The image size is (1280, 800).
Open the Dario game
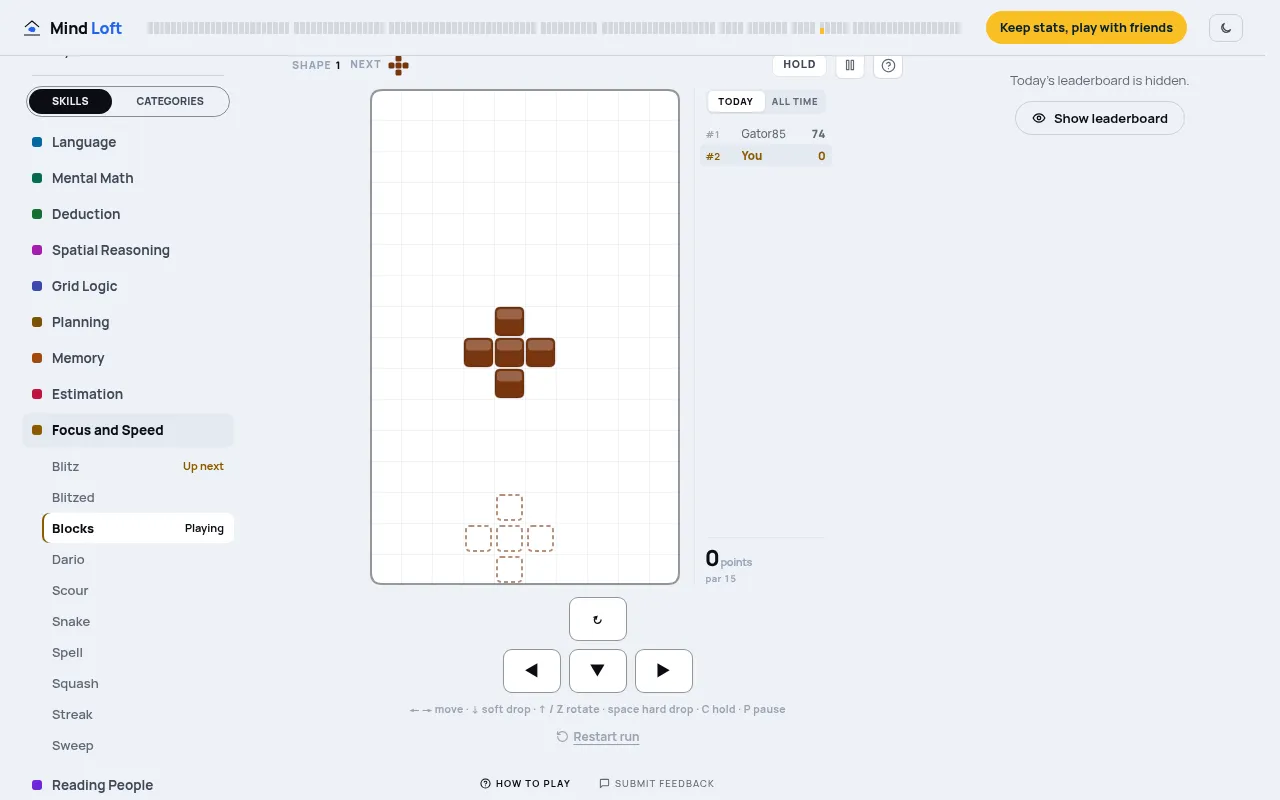coord(138,559)
